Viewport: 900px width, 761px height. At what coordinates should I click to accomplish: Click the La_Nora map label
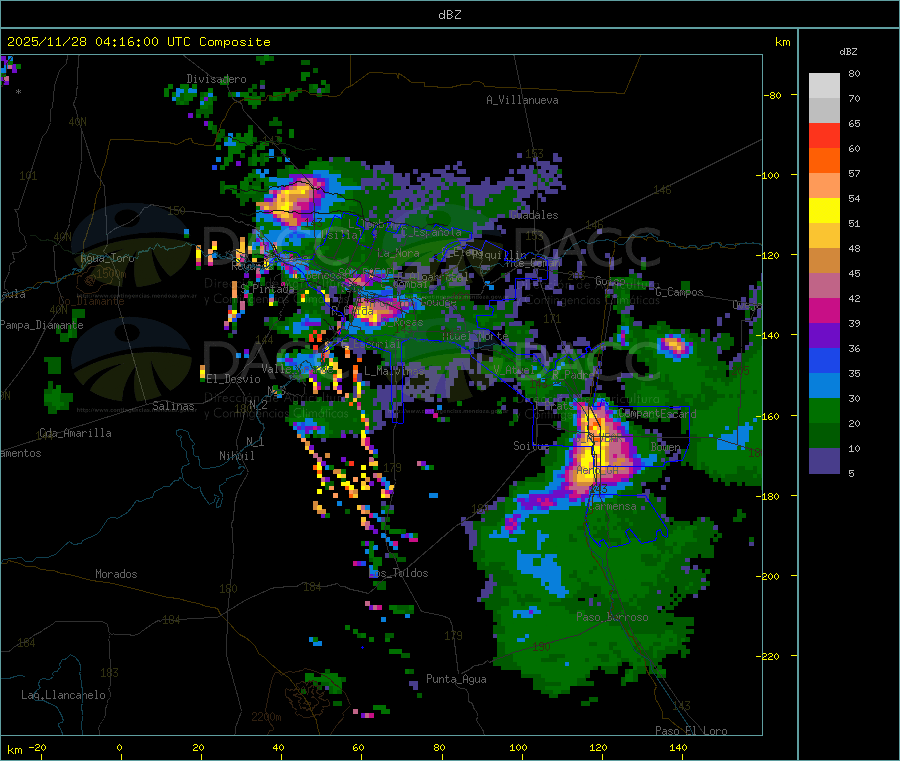click(x=398, y=253)
